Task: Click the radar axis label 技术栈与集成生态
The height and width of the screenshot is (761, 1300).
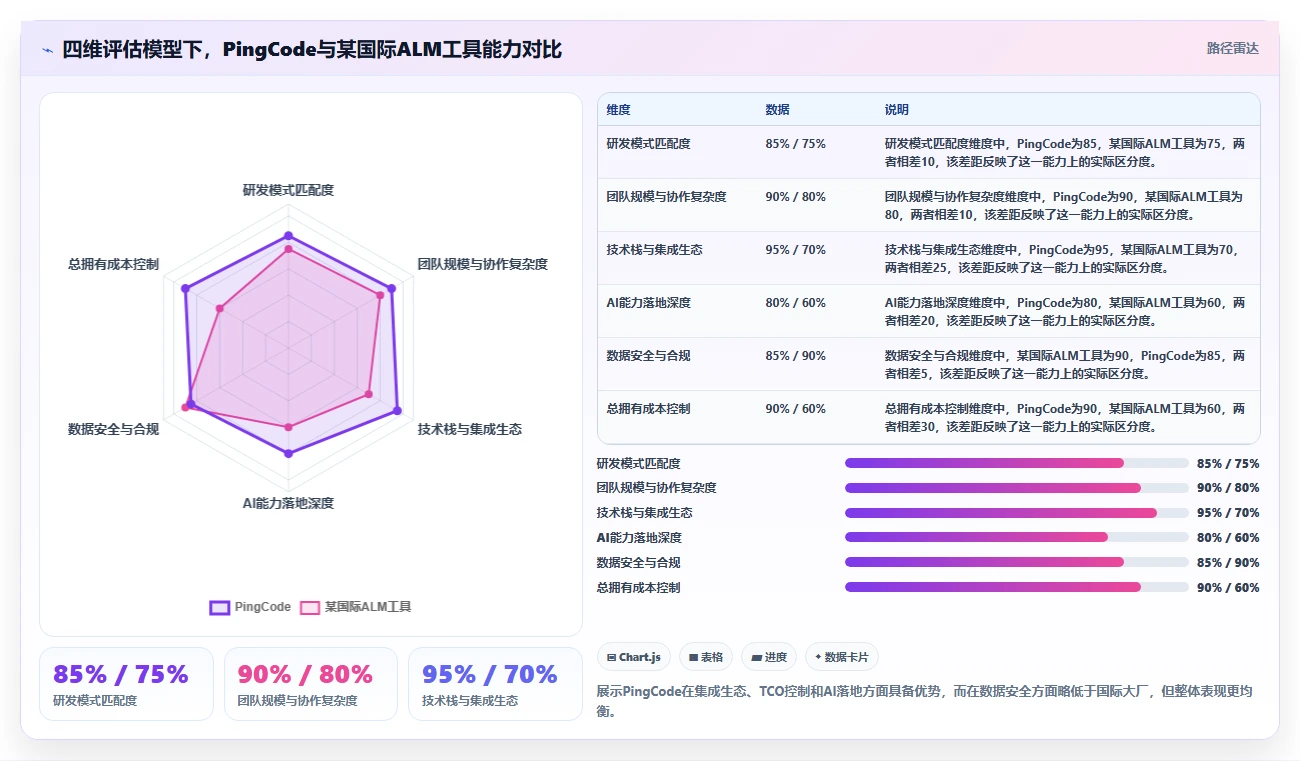Action: click(469, 429)
